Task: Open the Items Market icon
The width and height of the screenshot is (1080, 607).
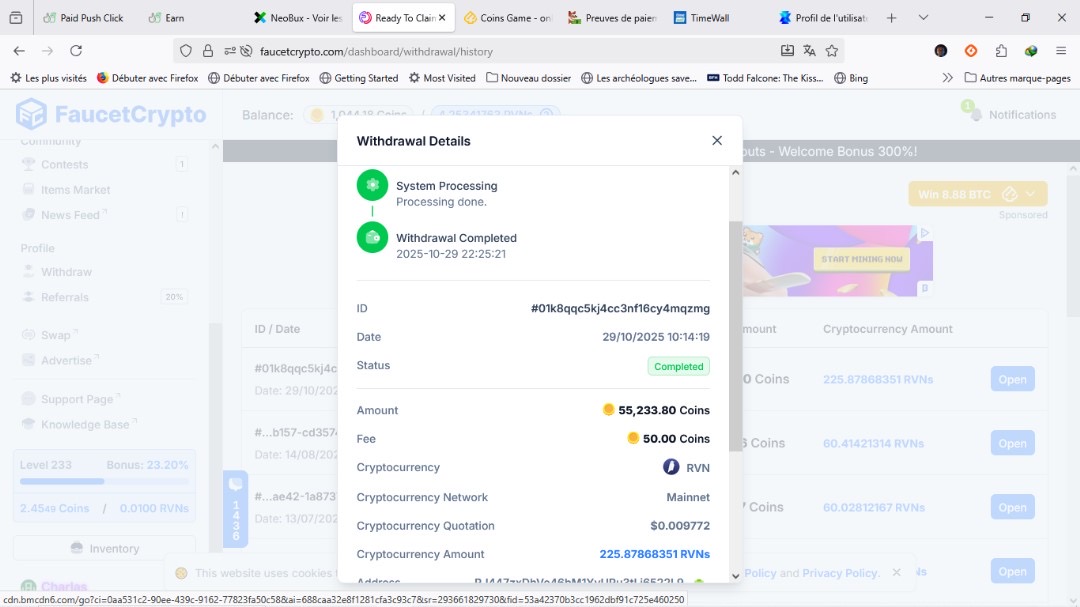Action: [30, 189]
